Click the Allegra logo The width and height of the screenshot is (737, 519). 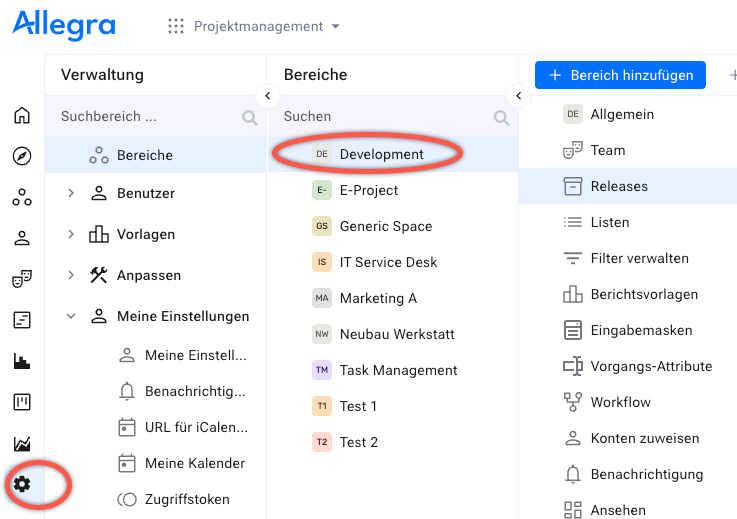coord(64,24)
